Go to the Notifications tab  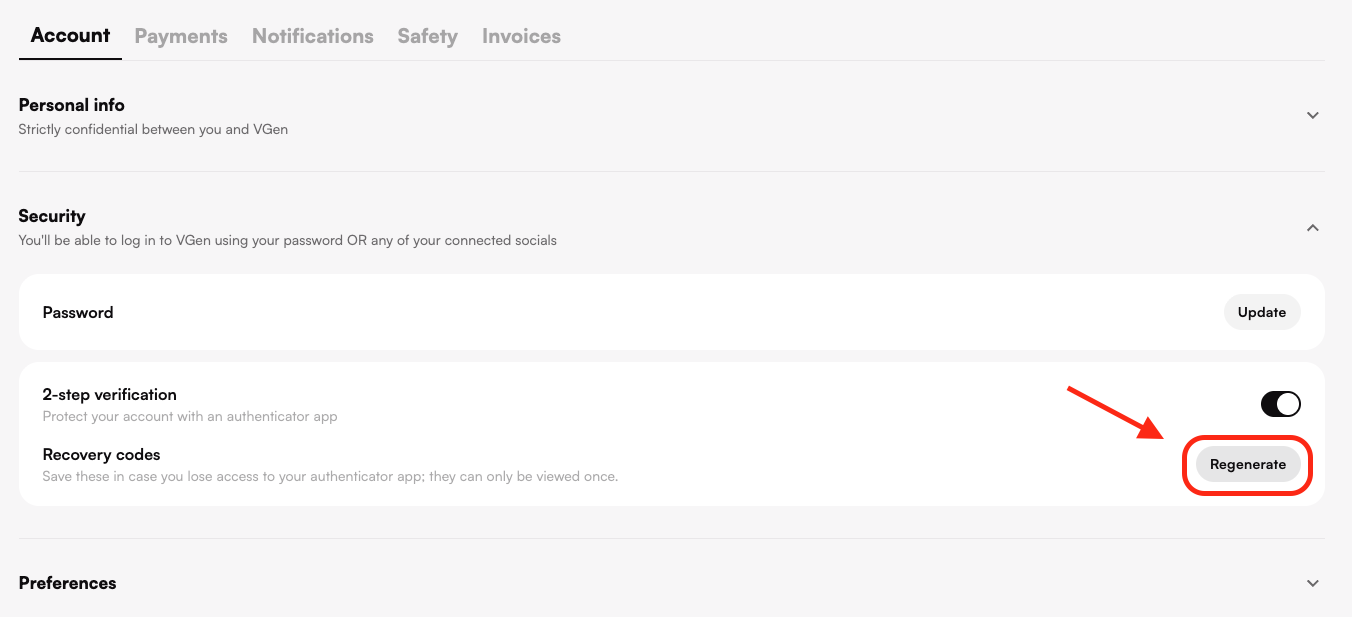point(312,36)
